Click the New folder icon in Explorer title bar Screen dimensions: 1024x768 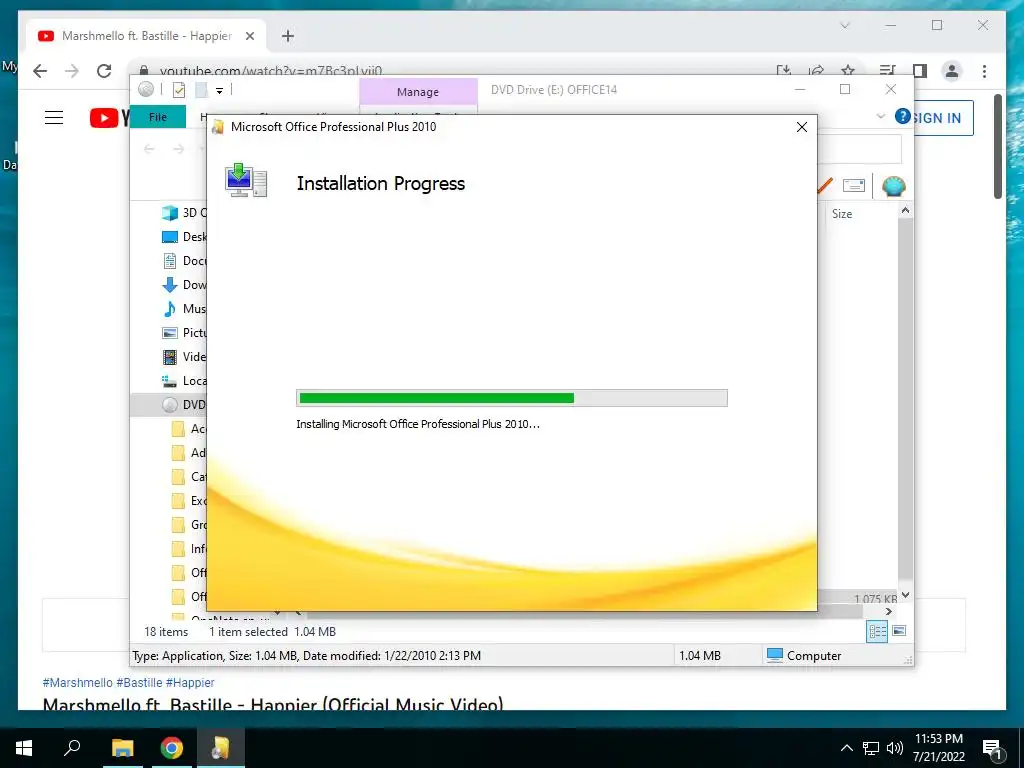[201, 90]
